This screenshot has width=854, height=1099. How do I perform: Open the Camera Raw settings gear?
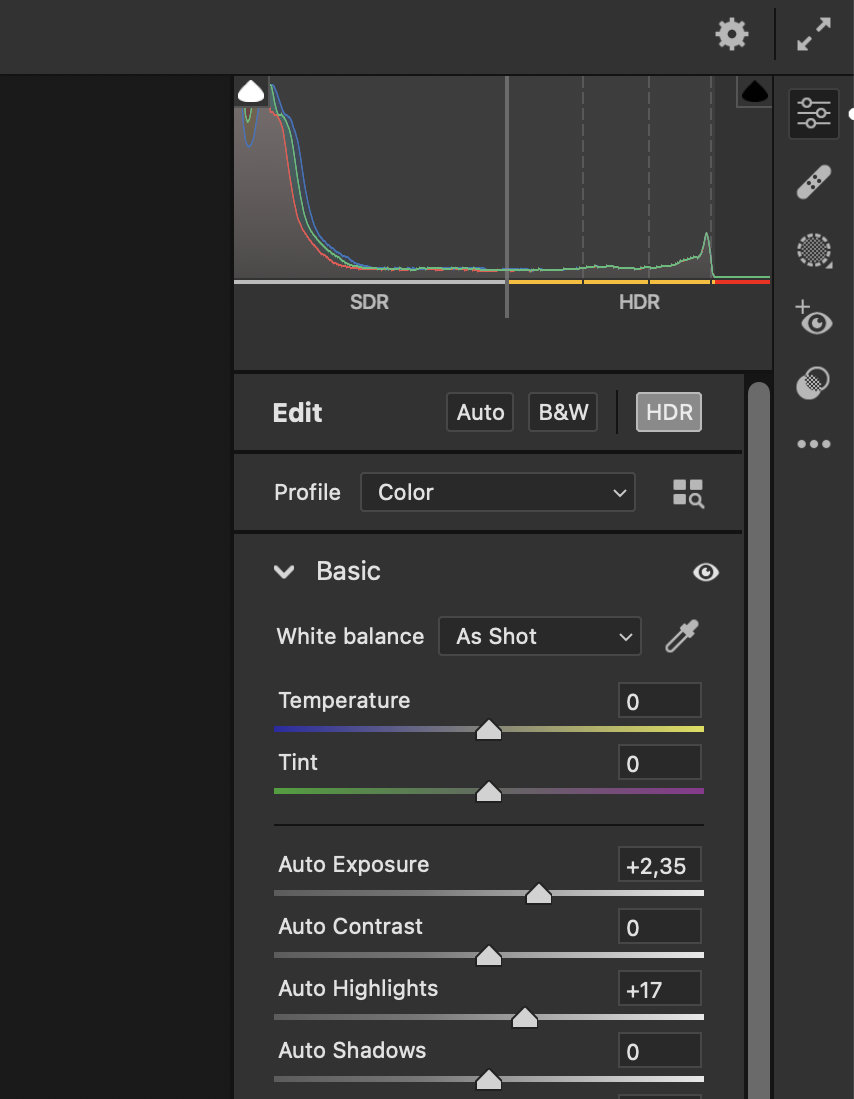731,34
